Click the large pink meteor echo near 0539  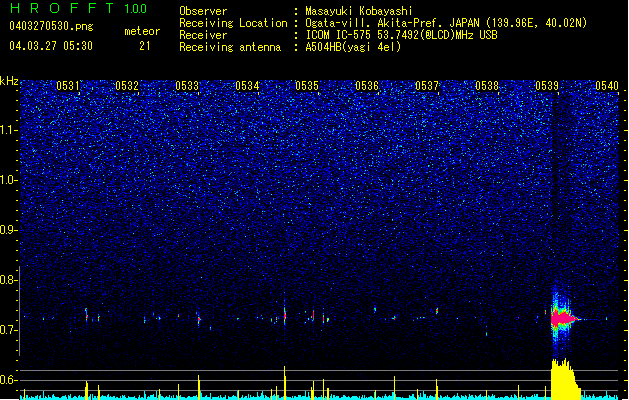(563, 319)
